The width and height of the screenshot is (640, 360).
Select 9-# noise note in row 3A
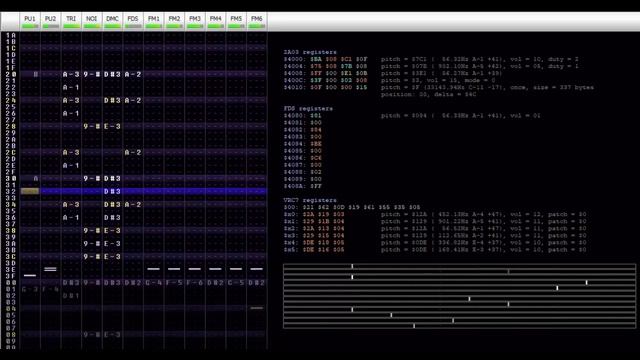(92, 244)
